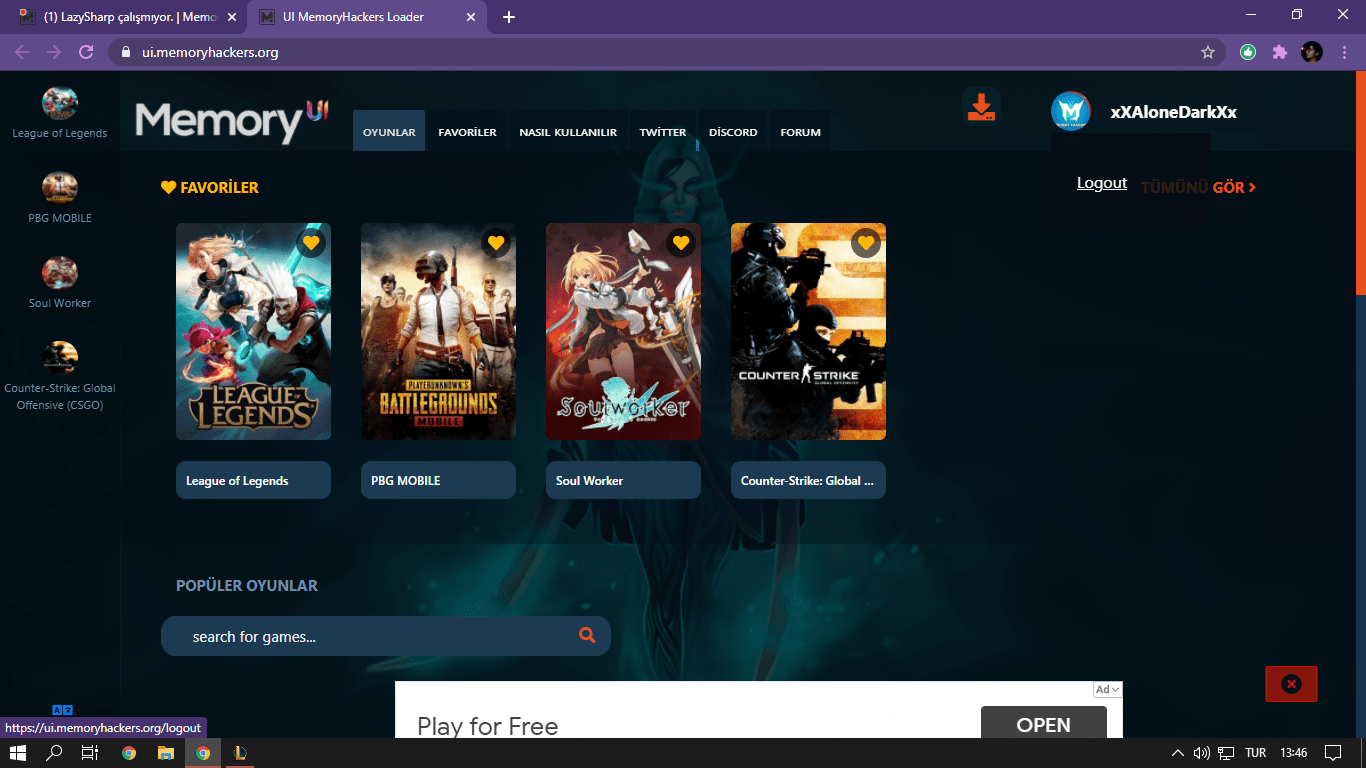Open the FORUM nav item
The image size is (1366, 768).
pyautogui.click(x=800, y=131)
